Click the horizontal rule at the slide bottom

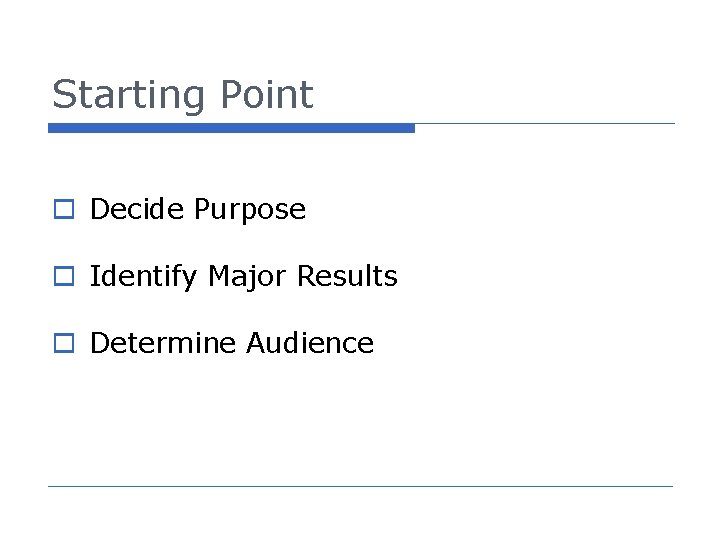click(x=360, y=486)
